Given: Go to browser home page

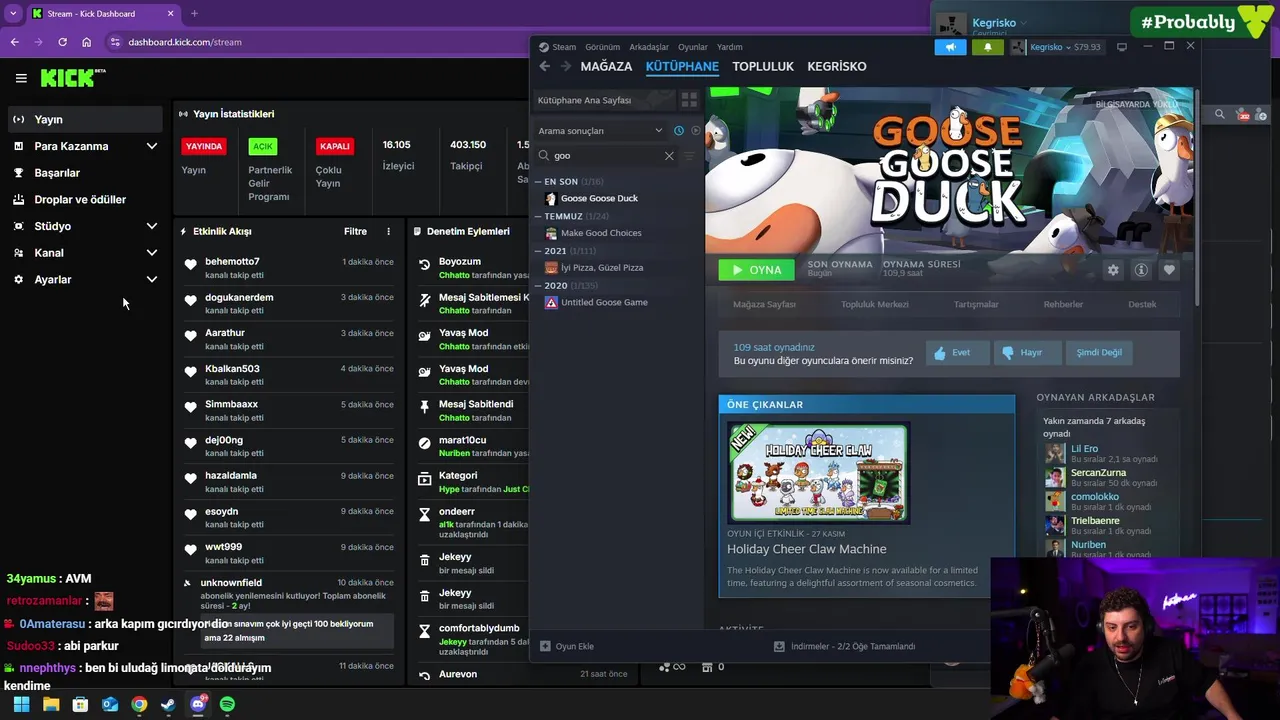Looking at the screenshot, I should tap(86, 42).
